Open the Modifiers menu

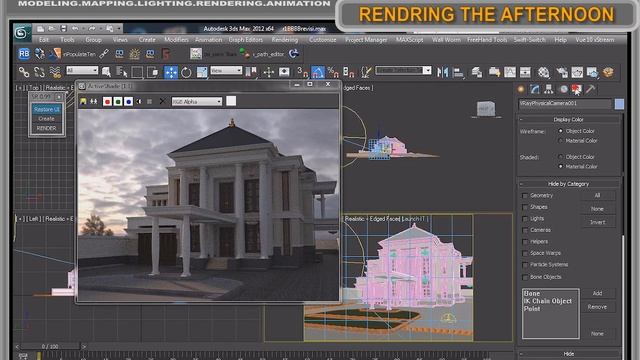pos(176,40)
